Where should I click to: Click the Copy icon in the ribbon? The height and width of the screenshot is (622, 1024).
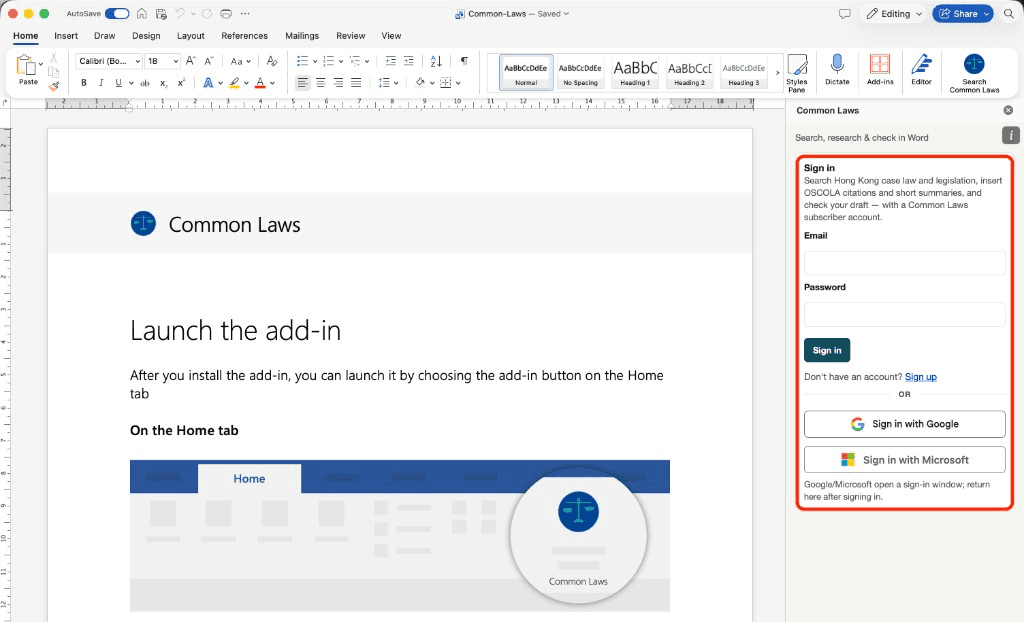(x=54, y=72)
